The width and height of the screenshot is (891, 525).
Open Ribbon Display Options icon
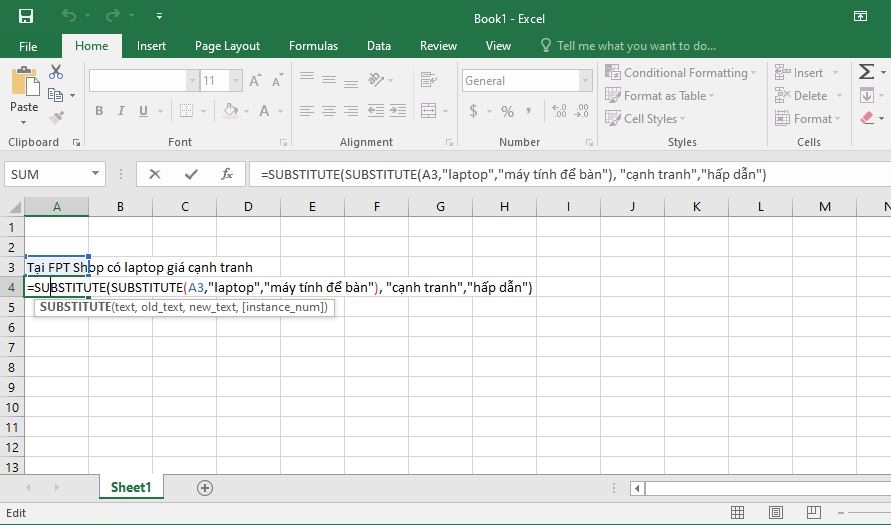[x=860, y=16]
